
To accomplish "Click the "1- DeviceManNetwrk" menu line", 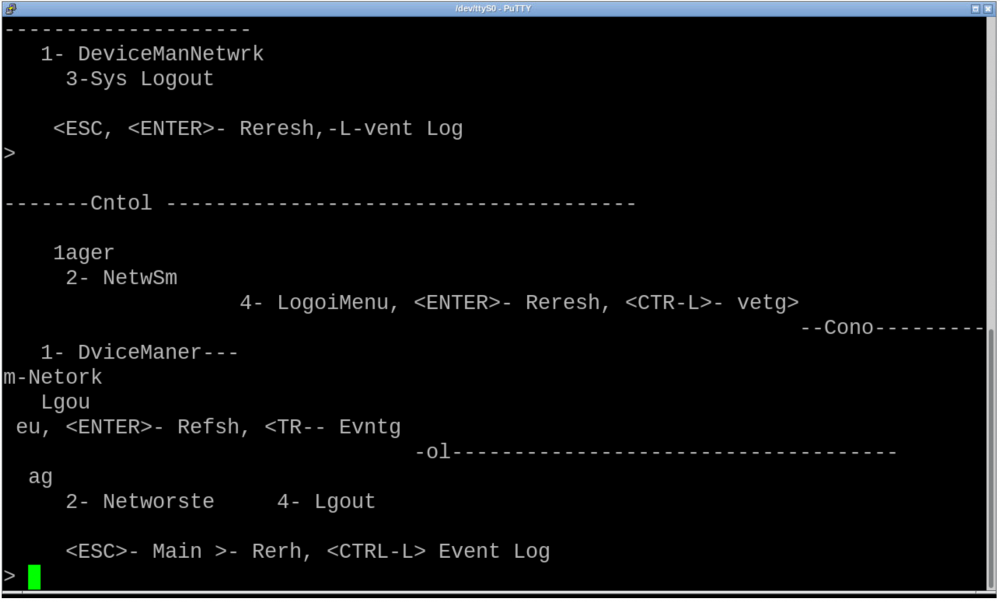I will 152,54.
